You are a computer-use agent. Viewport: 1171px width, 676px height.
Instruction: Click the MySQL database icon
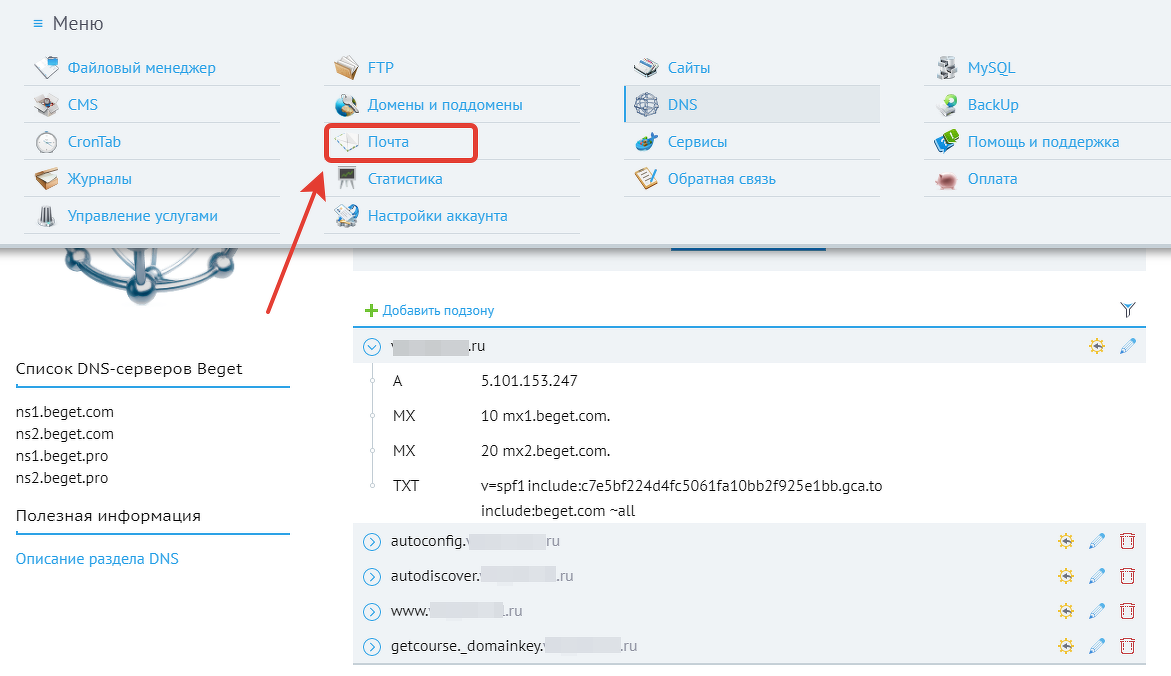coord(947,68)
